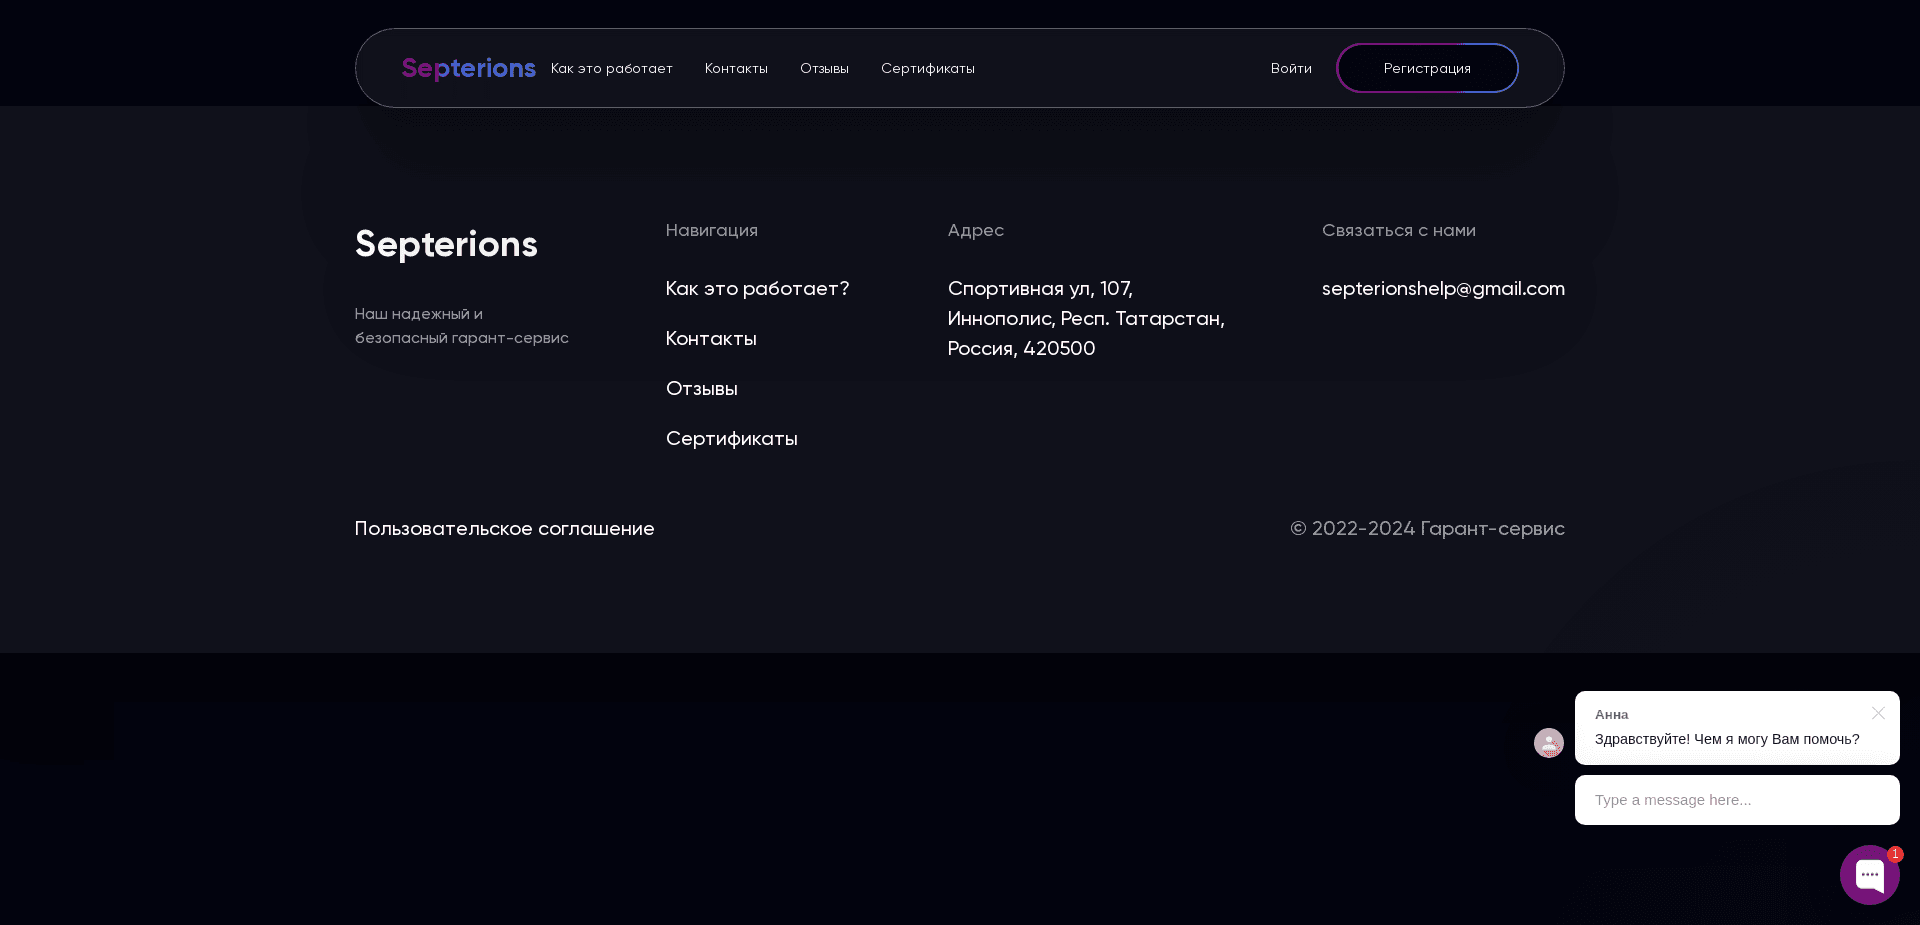1920x925 pixels.
Task: Open Как это работает? in the footer navigation
Action: tap(757, 288)
